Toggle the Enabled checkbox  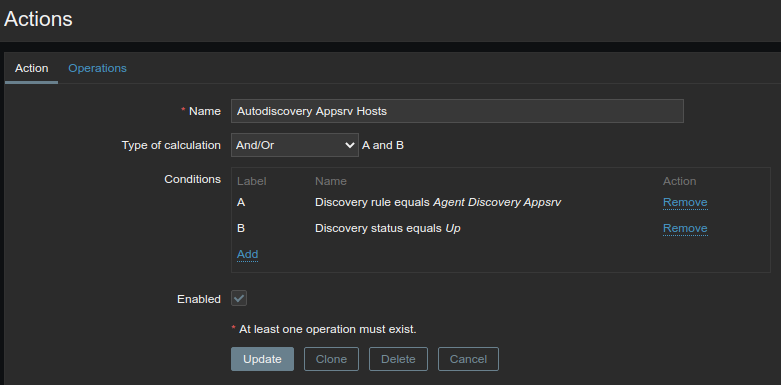click(239, 298)
